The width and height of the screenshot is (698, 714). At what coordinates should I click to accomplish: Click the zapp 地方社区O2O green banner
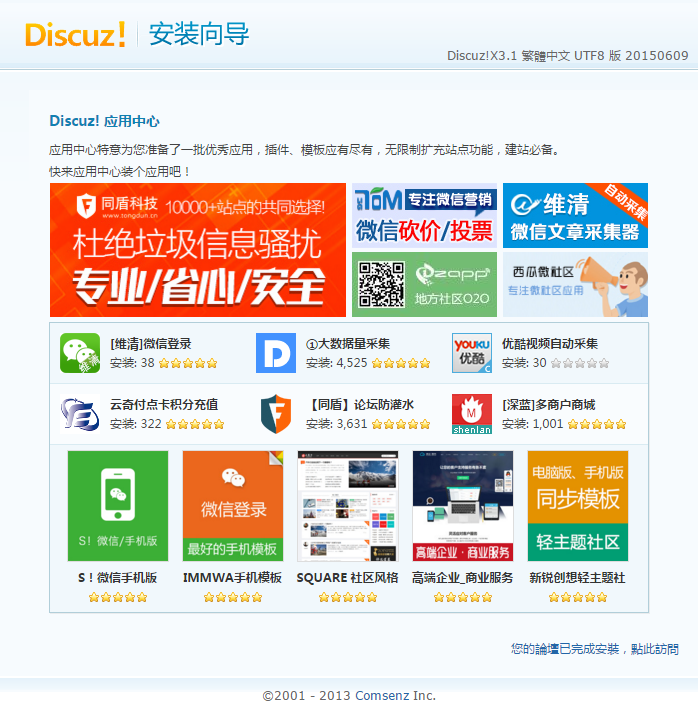[424, 285]
